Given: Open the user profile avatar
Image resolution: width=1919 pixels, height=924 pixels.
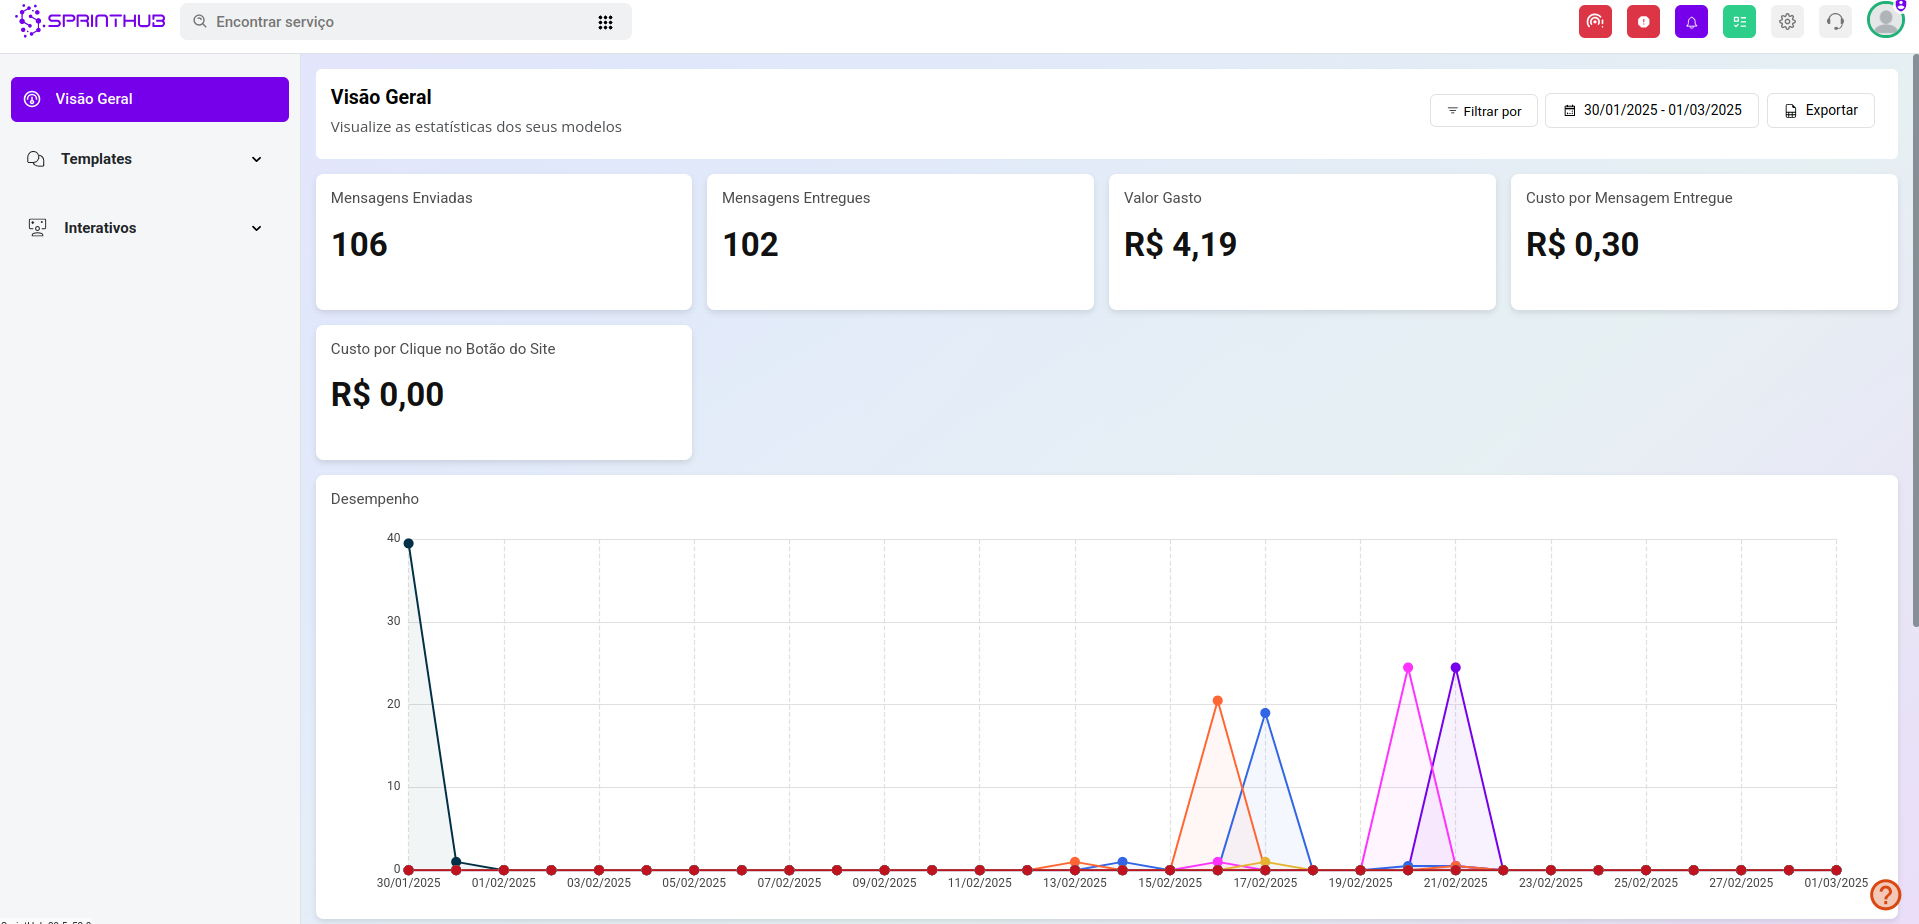Looking at the screenshot, I should pos(1885,20).
